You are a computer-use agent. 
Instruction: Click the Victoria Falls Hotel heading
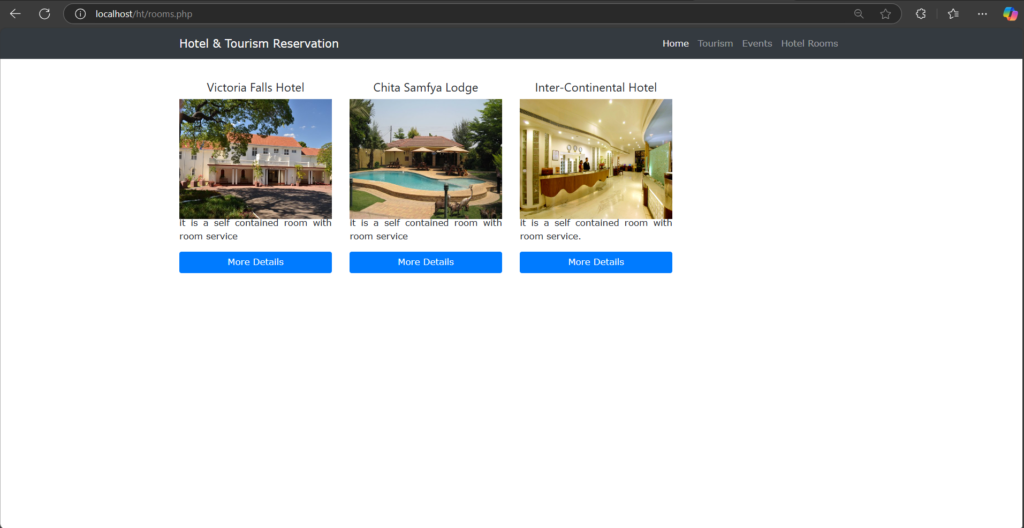point(255,88)
